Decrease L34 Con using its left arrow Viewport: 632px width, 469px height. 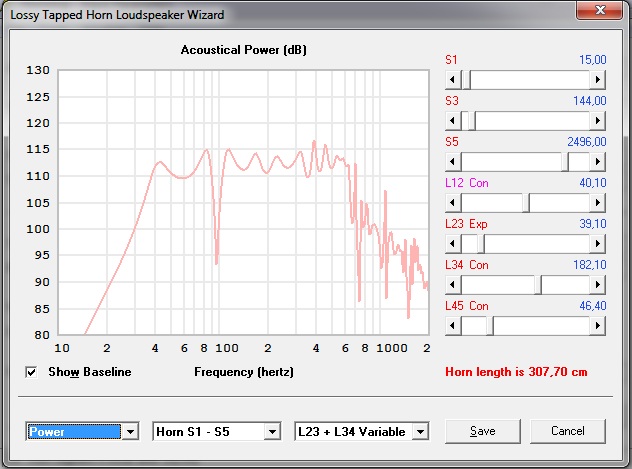tap(453, 284)
